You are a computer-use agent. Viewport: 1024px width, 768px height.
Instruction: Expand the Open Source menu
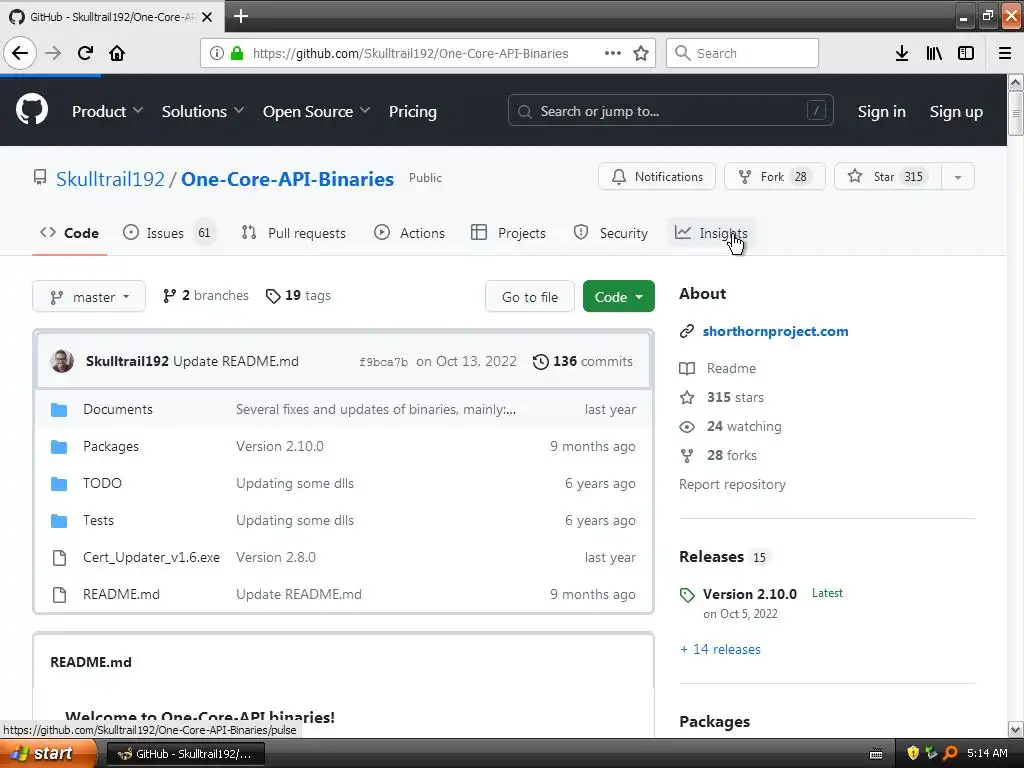tap(316, 112)
